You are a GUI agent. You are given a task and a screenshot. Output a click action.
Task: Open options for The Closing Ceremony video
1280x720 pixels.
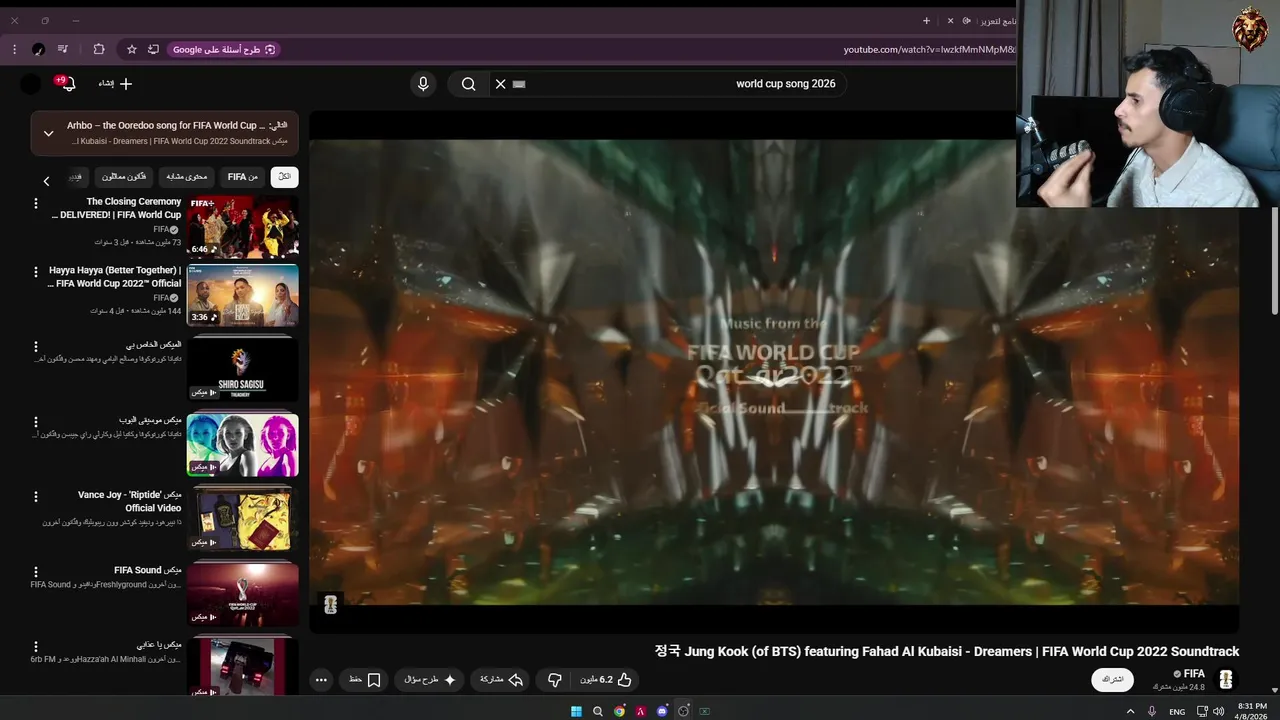pyautogui.click(x=36, y=203)
